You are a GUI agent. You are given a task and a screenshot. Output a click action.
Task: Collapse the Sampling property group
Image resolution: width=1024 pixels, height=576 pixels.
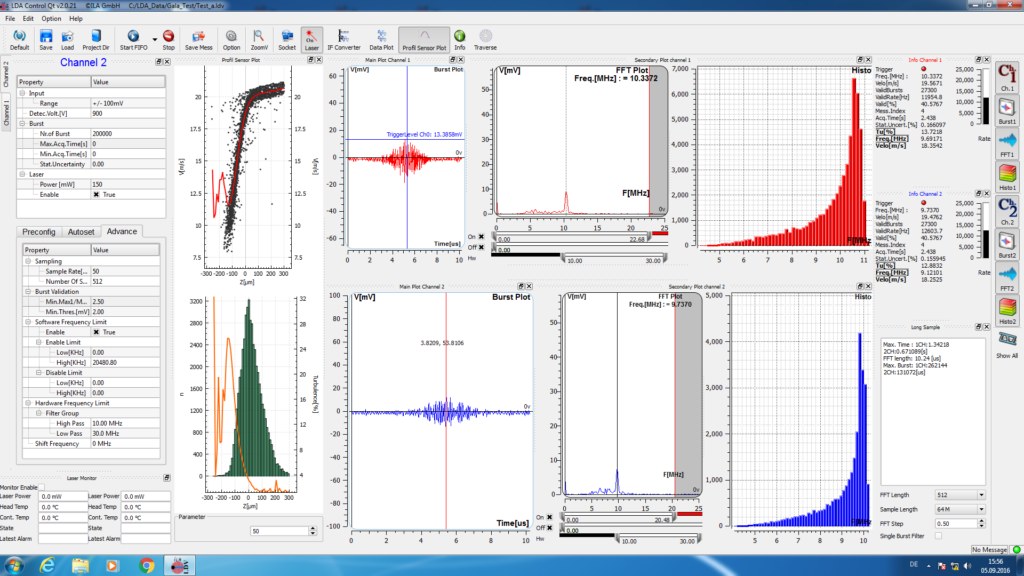26,261
